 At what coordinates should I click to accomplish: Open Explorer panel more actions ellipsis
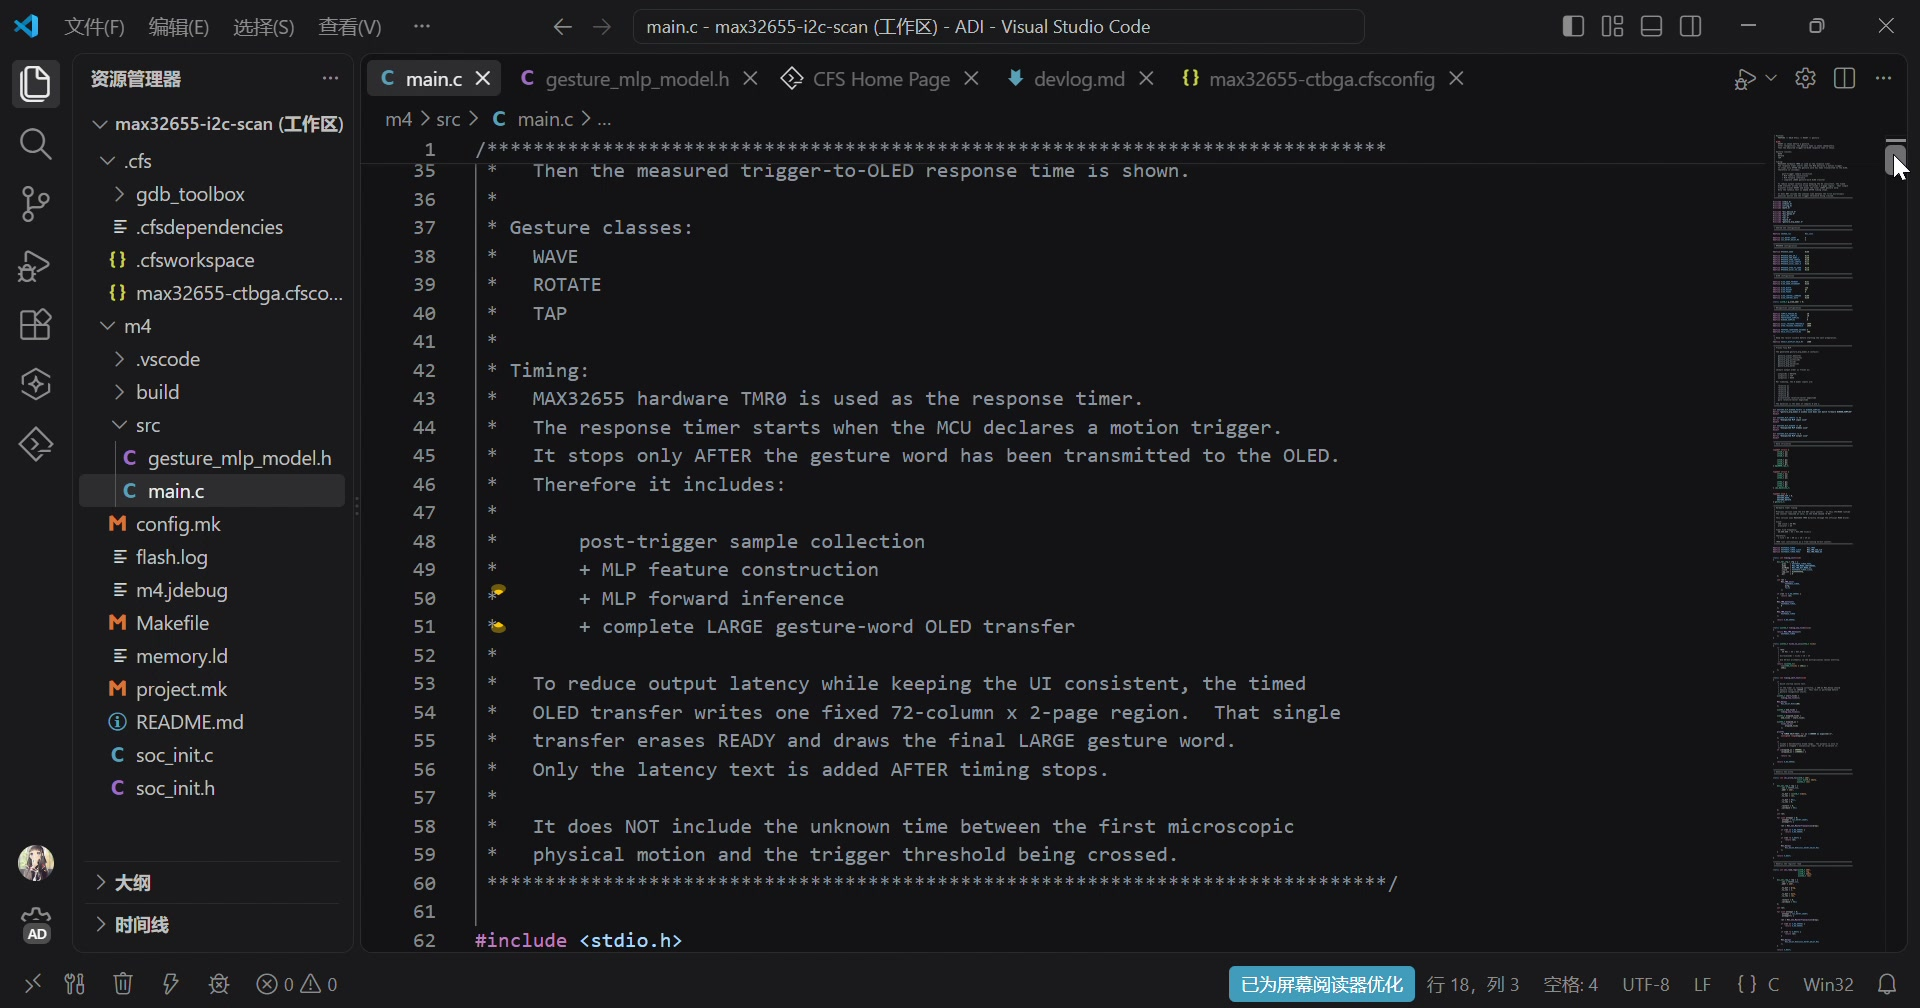(330, 78)
